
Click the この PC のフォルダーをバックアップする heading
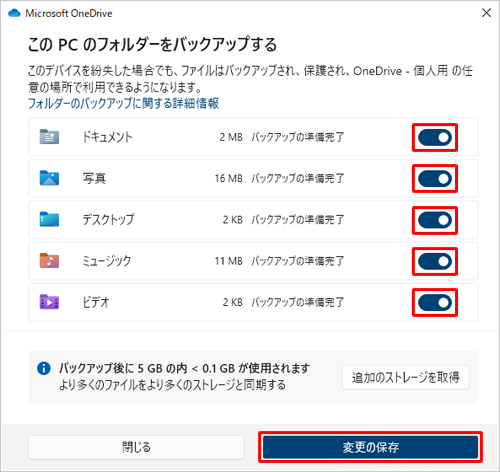tap(152, 44)
